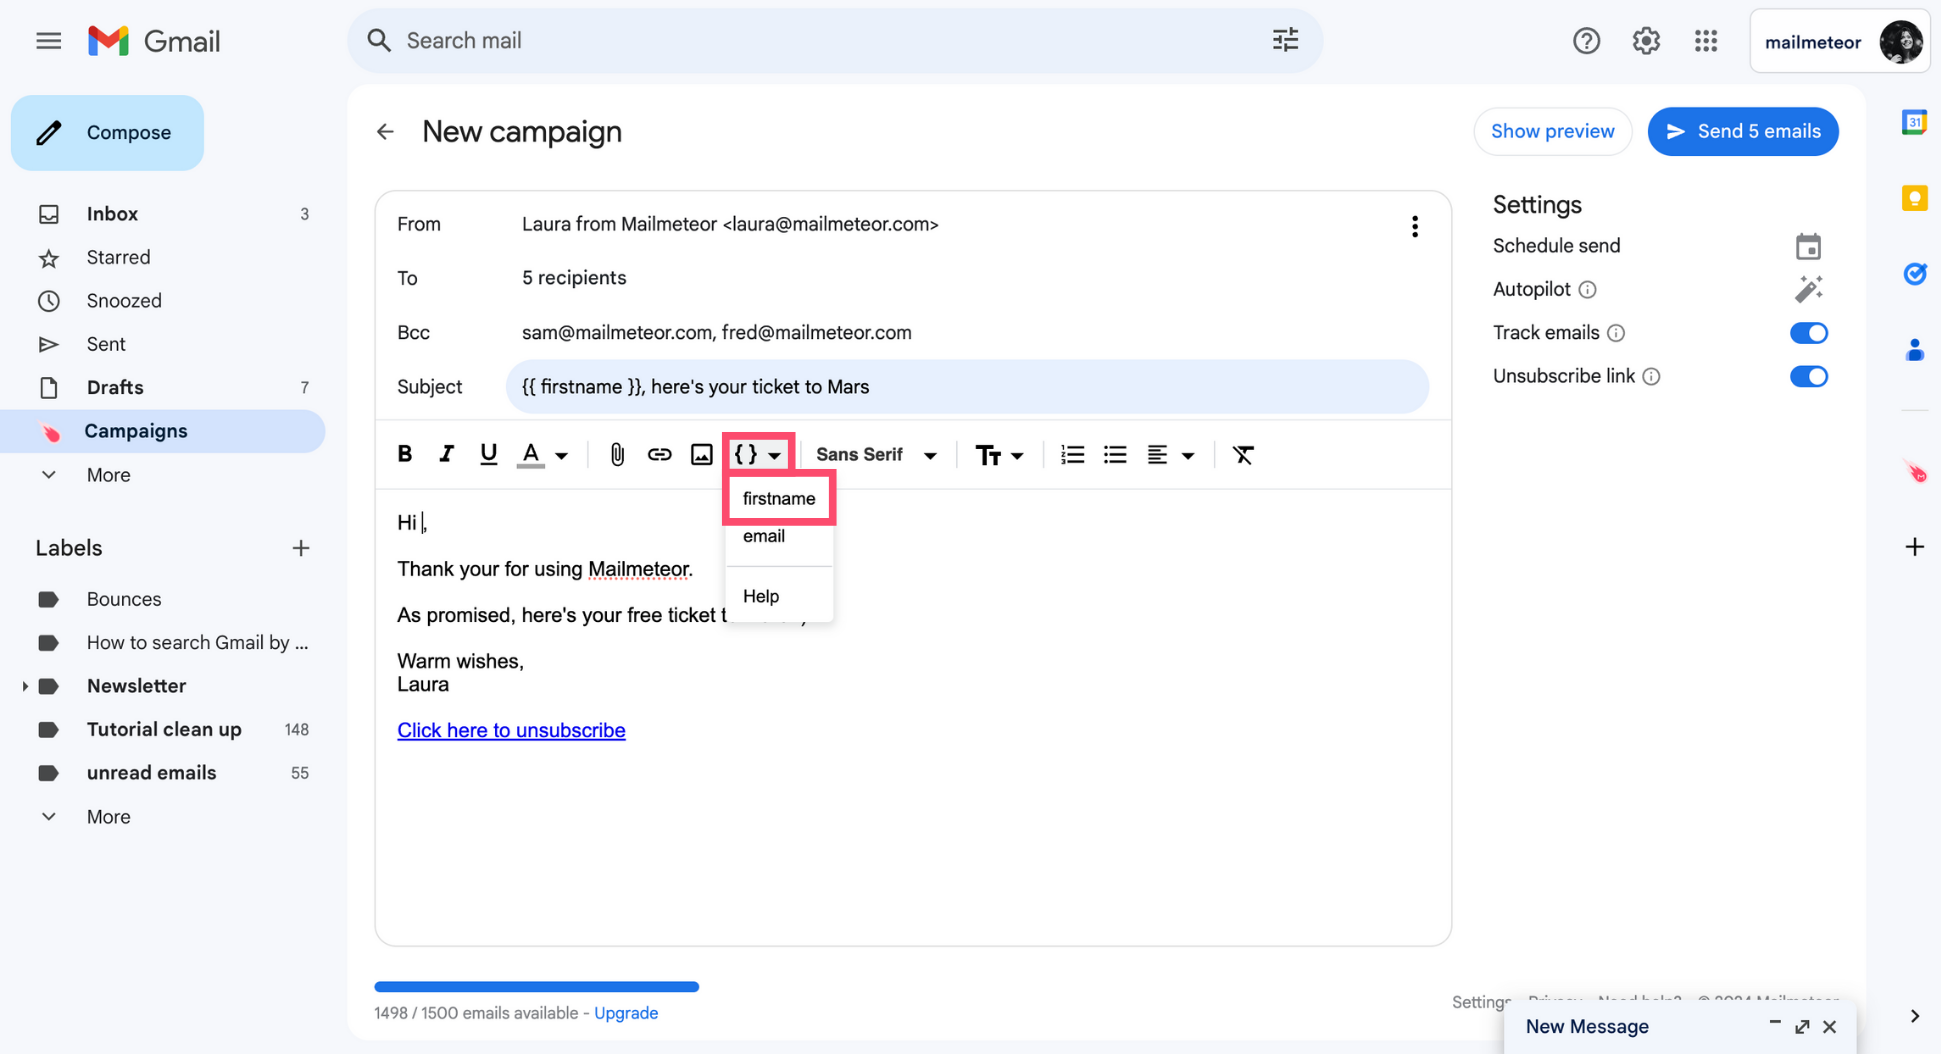1941x1054 pixels.
Task: Open Google Calendar side panel icon
Action: pyautogui.click(x=1914, y=122)
